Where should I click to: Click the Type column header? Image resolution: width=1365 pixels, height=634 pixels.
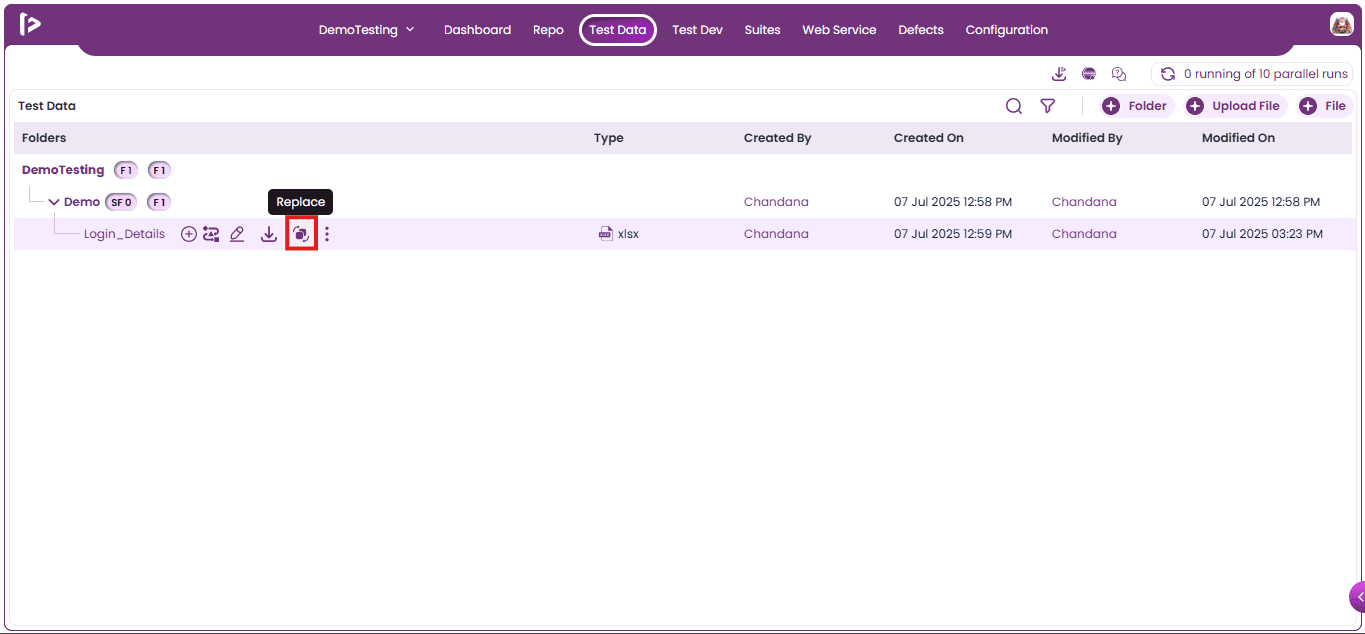tap(608, 138)
